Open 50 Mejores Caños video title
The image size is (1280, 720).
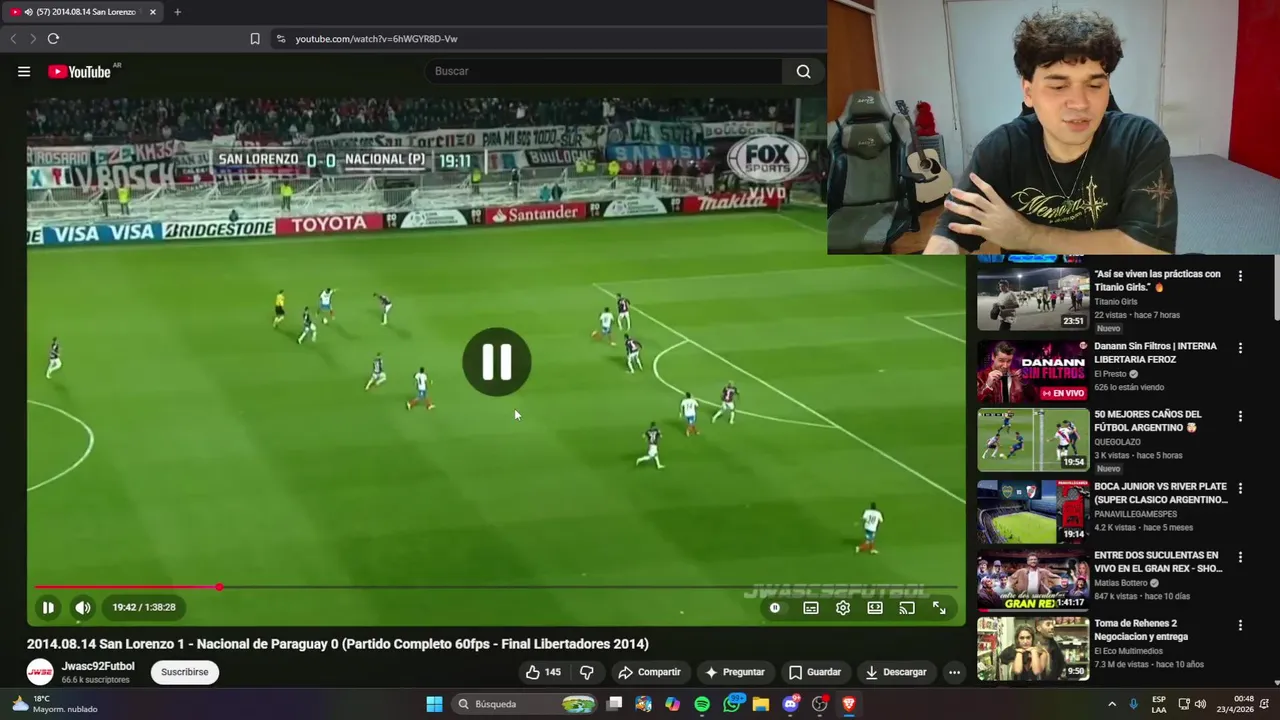coord(1148,421)
